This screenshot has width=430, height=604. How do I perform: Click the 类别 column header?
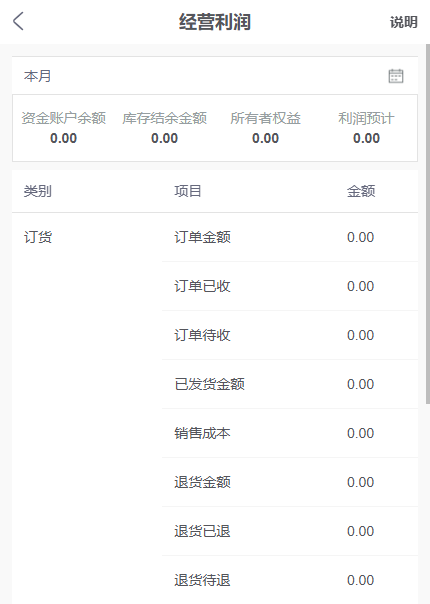[x=37, y=191]
